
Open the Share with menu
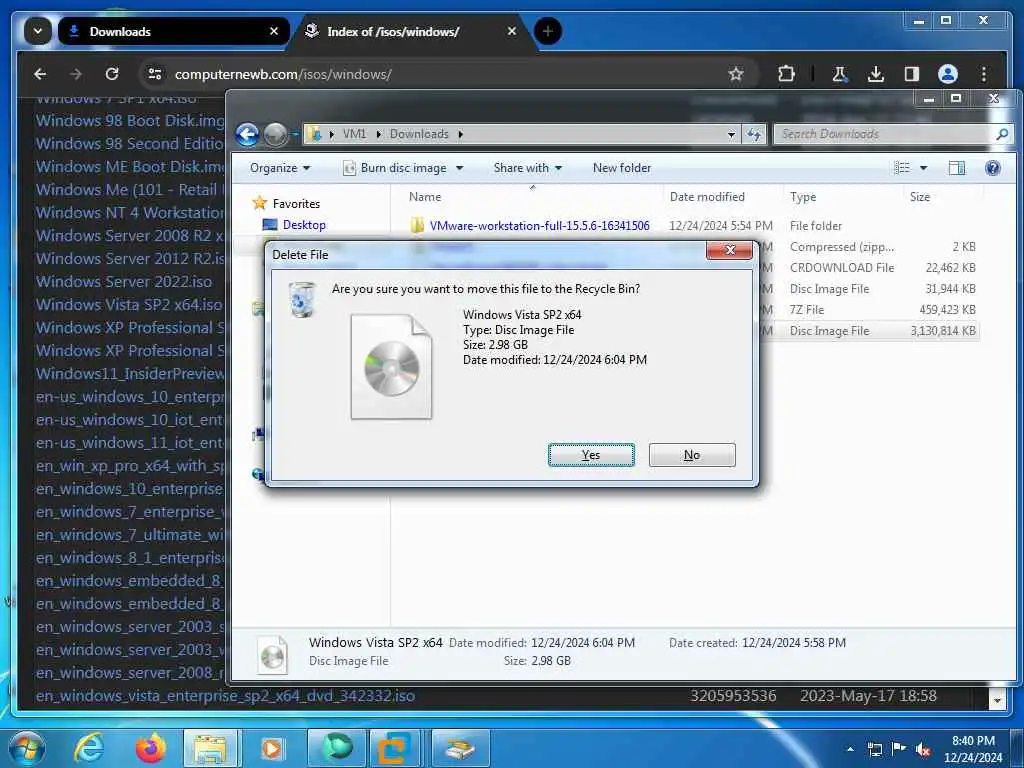coord(528,168)
